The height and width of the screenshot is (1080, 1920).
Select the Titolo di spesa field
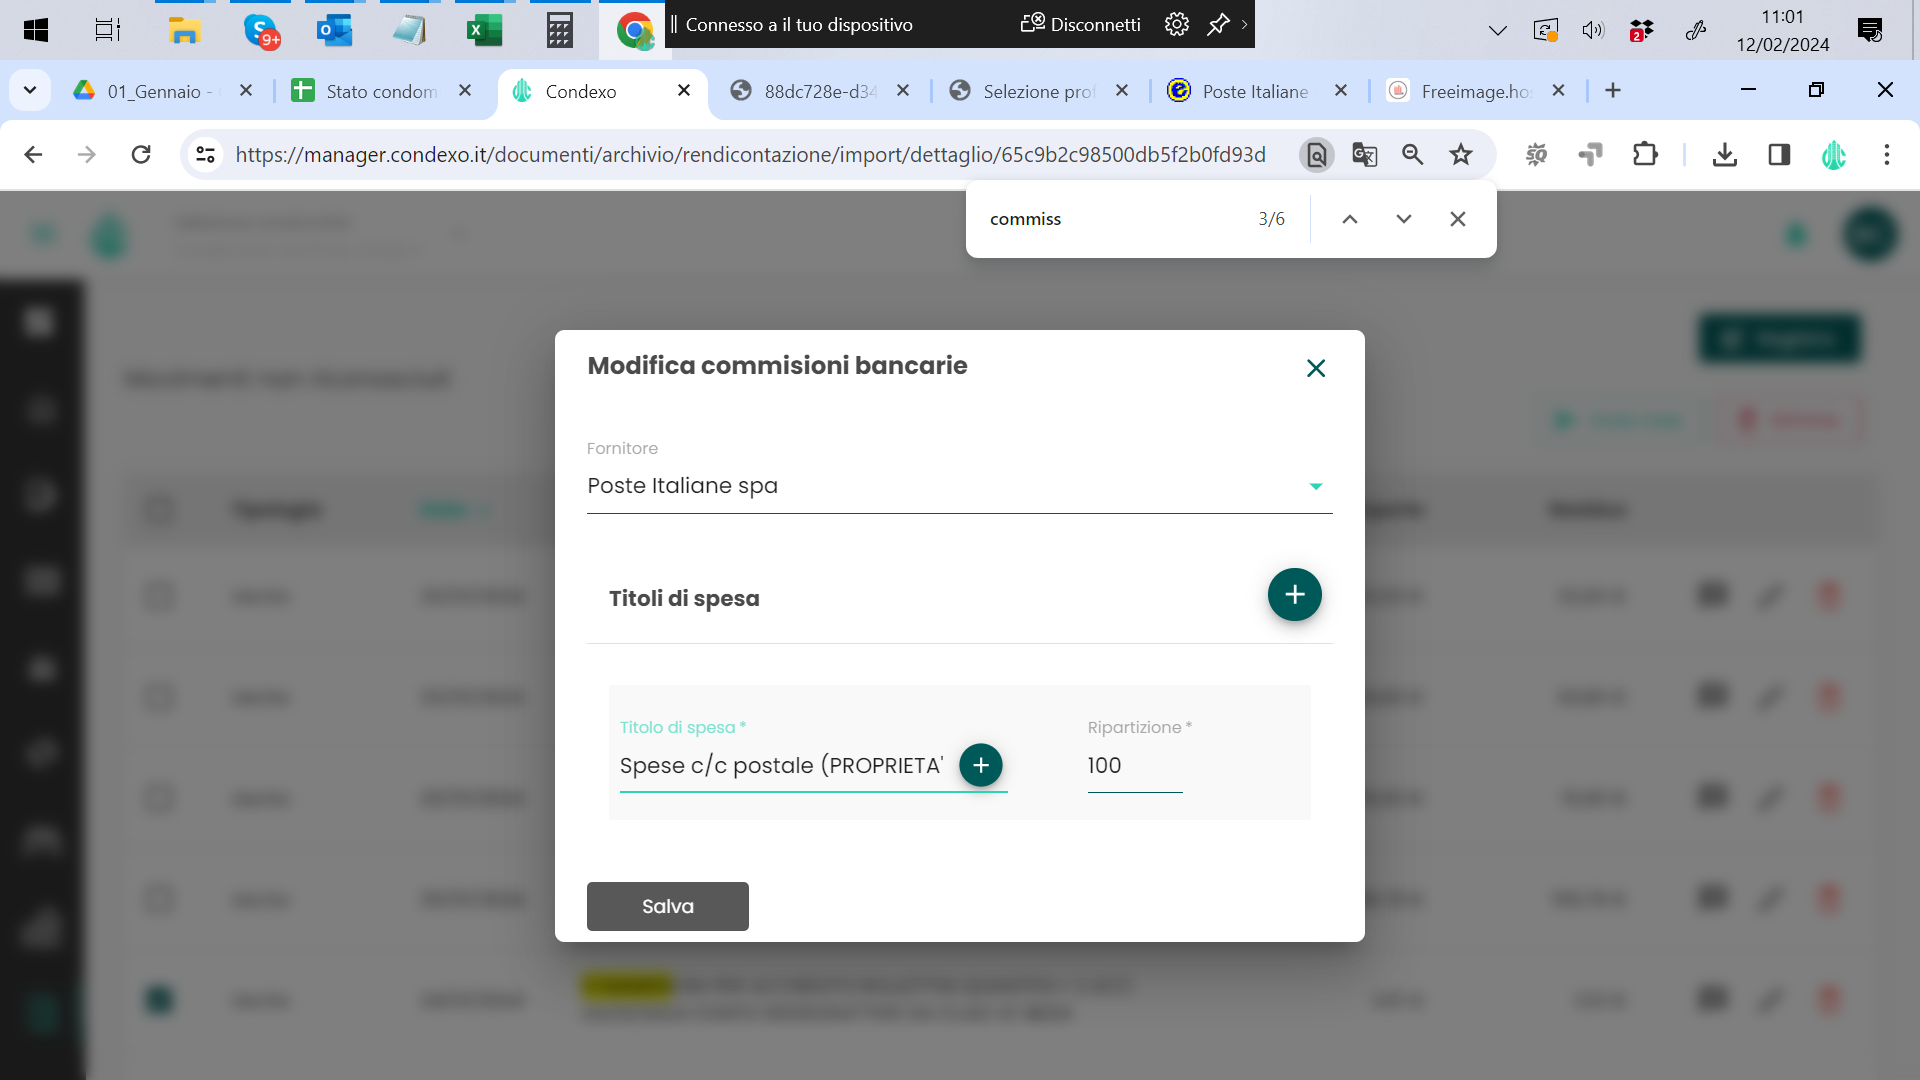tap(781, 766)
